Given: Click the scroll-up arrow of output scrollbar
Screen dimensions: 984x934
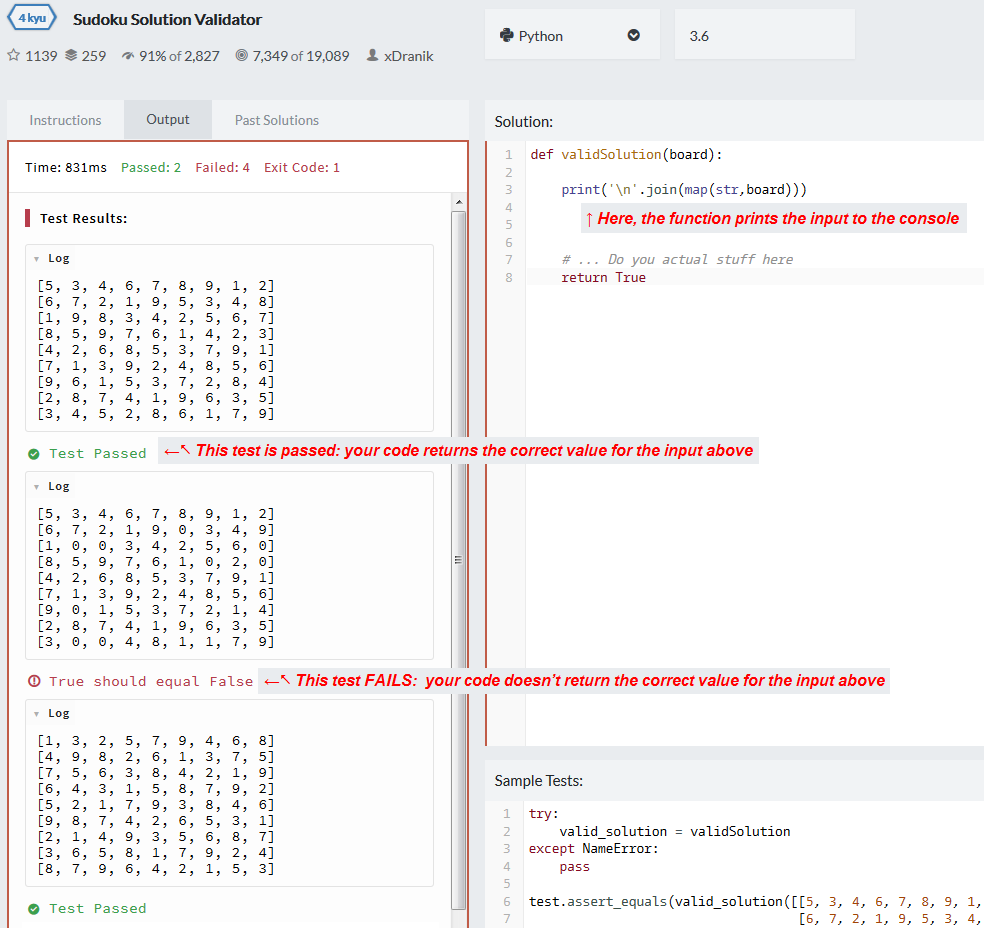Looking at the screenshot, I should (x=459, y=202).
